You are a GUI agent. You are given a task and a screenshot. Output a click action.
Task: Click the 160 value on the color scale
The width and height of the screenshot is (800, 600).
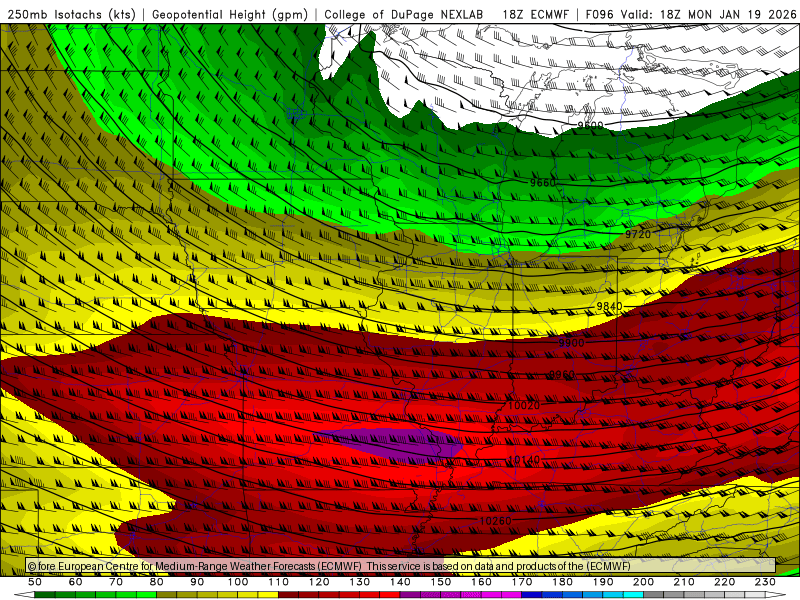481,582
